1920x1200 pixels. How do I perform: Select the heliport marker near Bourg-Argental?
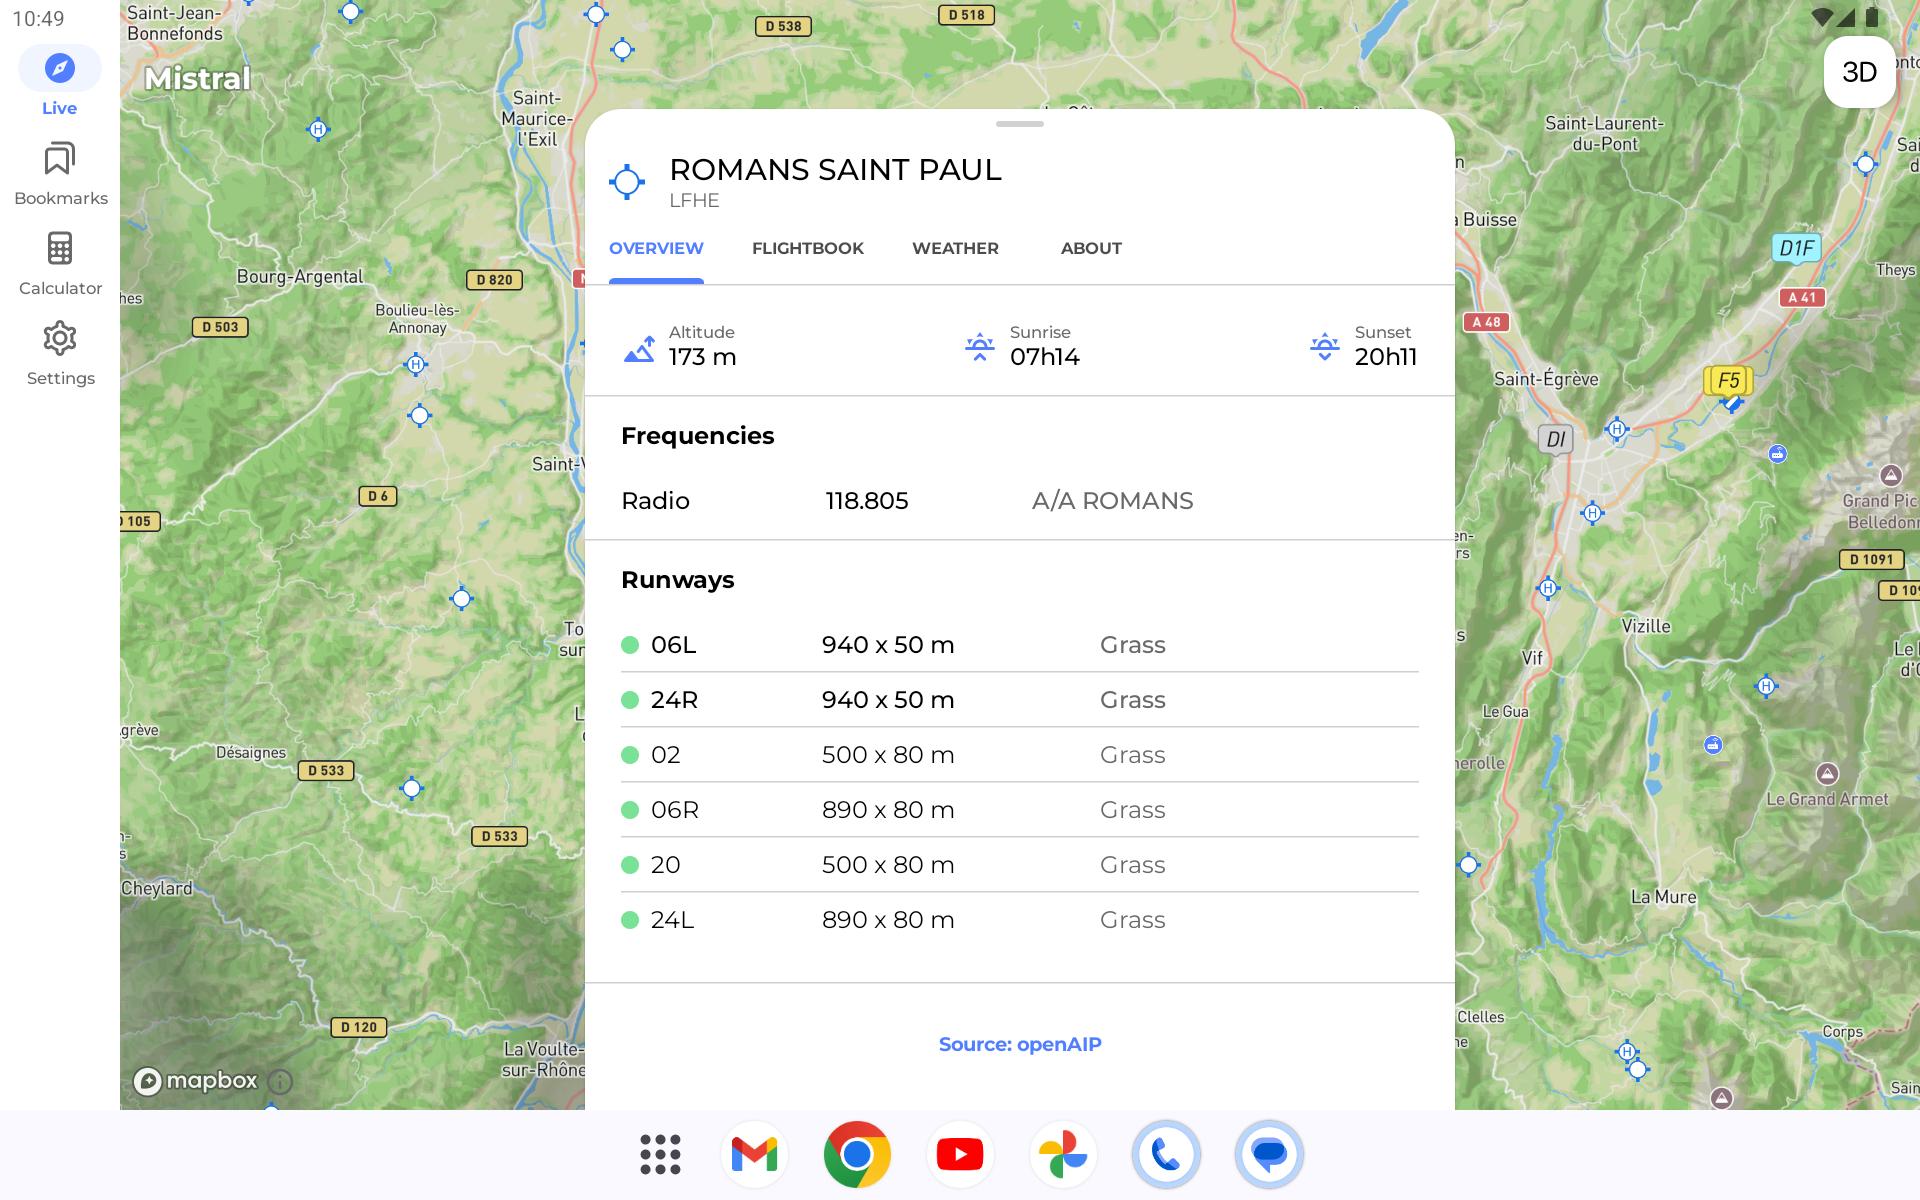tap(318, 129)
